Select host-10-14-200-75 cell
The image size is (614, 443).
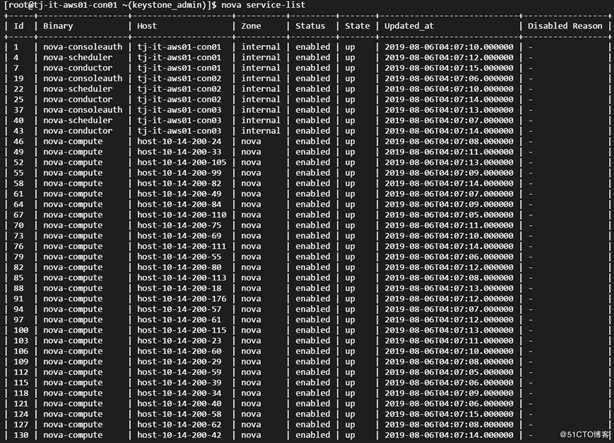coord(179,225)
